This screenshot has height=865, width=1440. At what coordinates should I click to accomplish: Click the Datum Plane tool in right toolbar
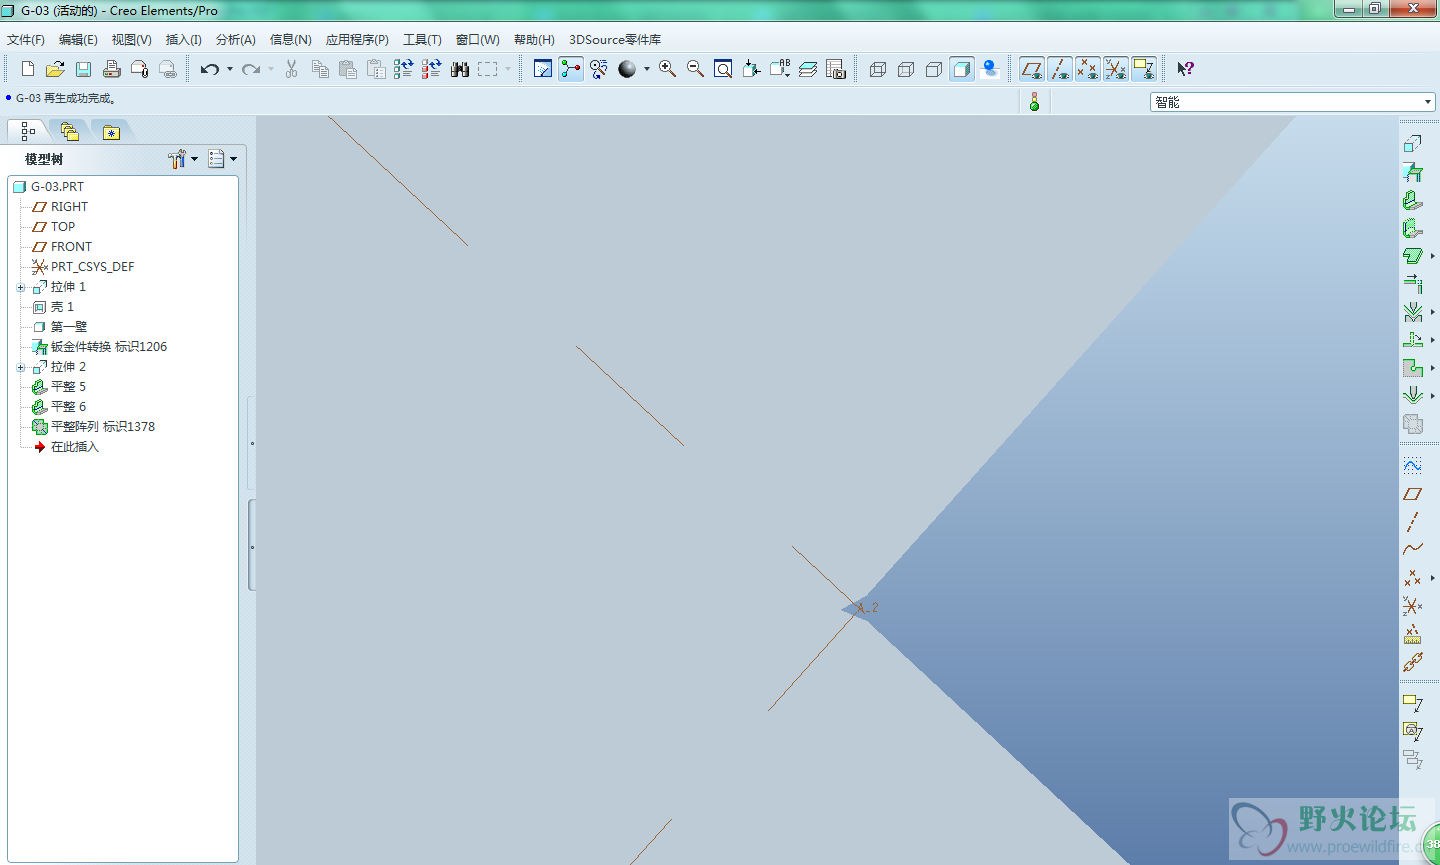pos(1412,494)
